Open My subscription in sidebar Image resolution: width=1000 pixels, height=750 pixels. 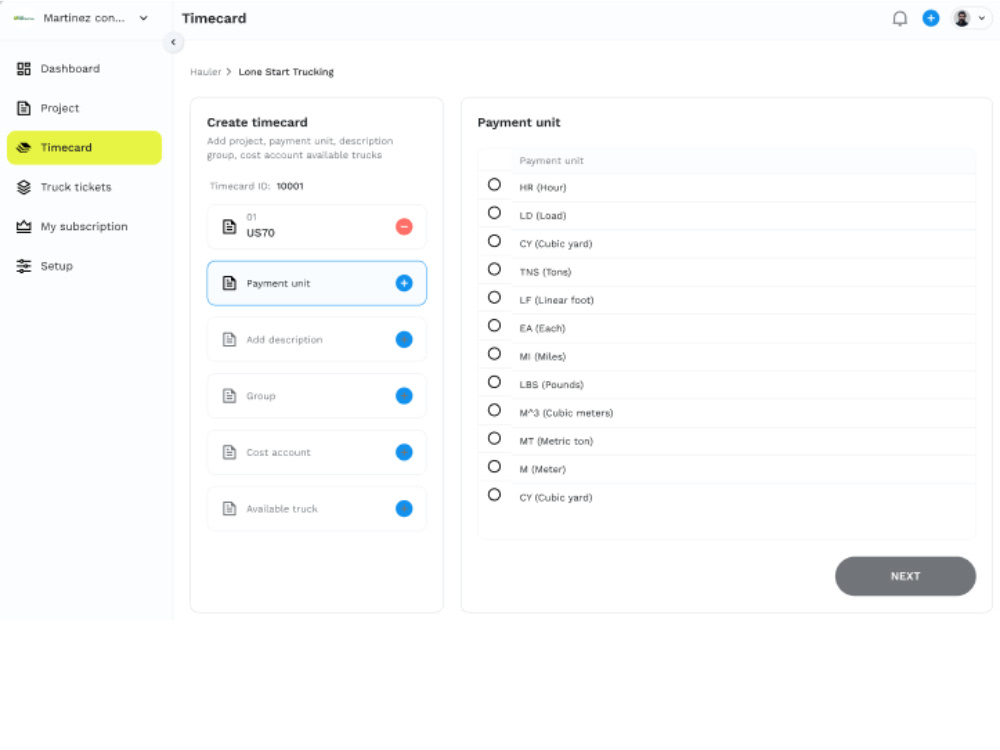pyautogui.click(x=84, y=227)
